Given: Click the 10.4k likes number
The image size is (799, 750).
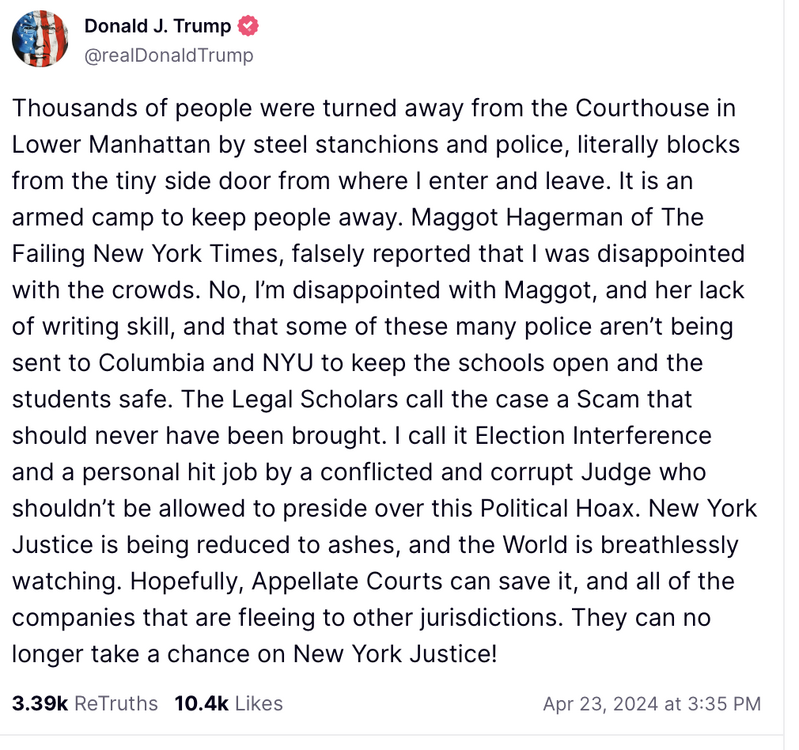Looking at the screenshot, I should click(x=202, y=704).
